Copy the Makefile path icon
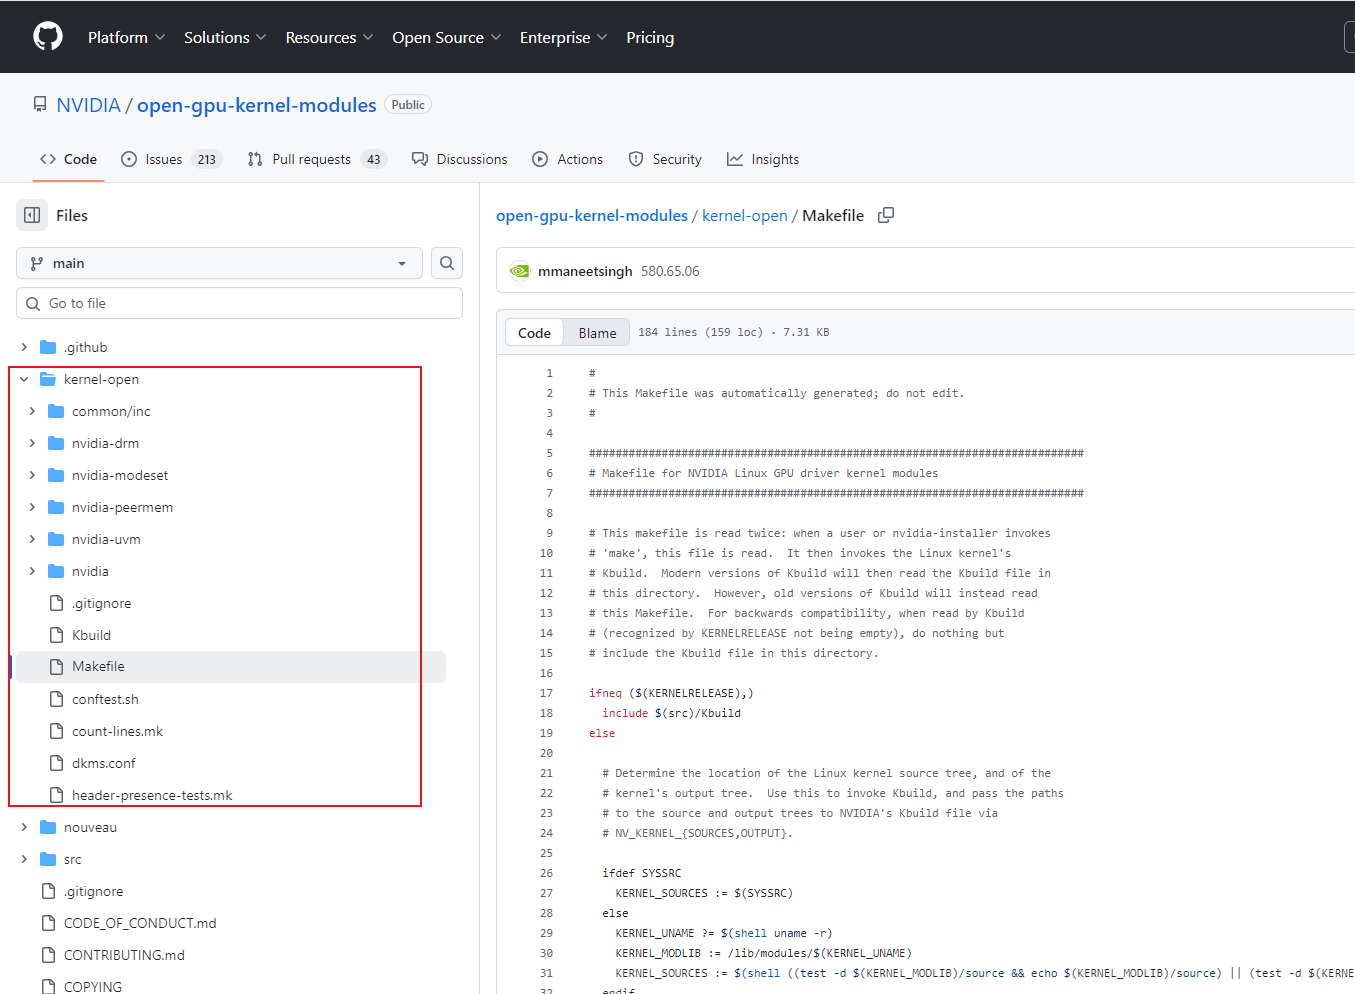This screenshot has width=1355, height=994. tap(886, 215)
